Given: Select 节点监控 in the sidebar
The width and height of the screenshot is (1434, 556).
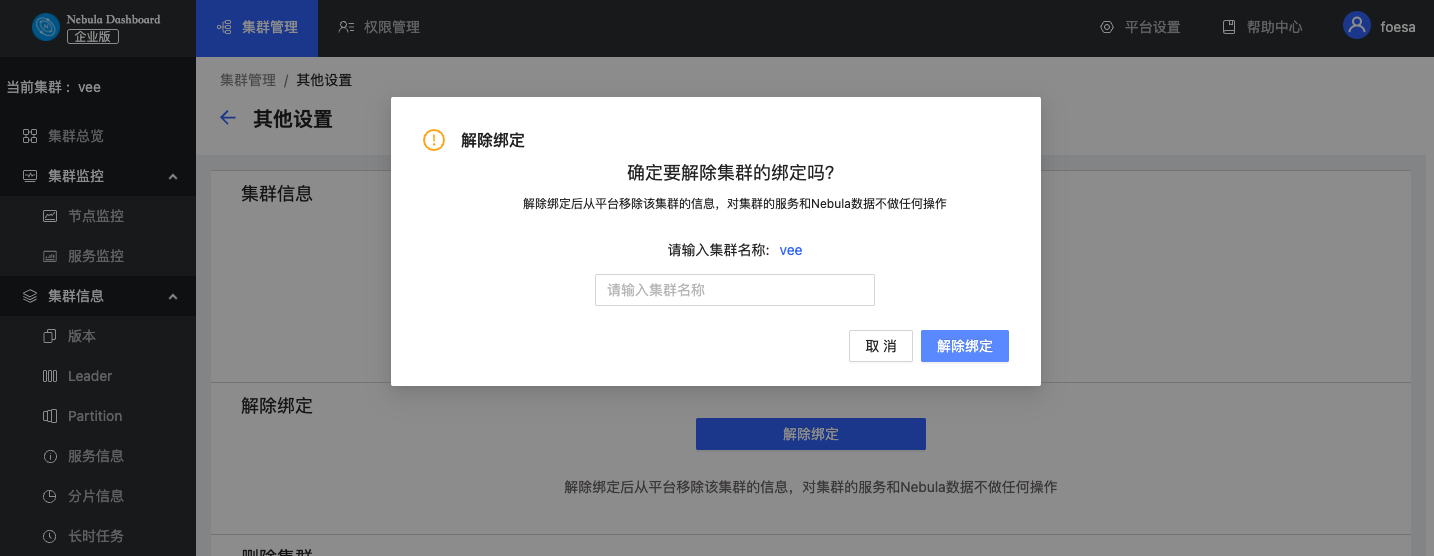Looking at the screenshot, I should [98, 216].
